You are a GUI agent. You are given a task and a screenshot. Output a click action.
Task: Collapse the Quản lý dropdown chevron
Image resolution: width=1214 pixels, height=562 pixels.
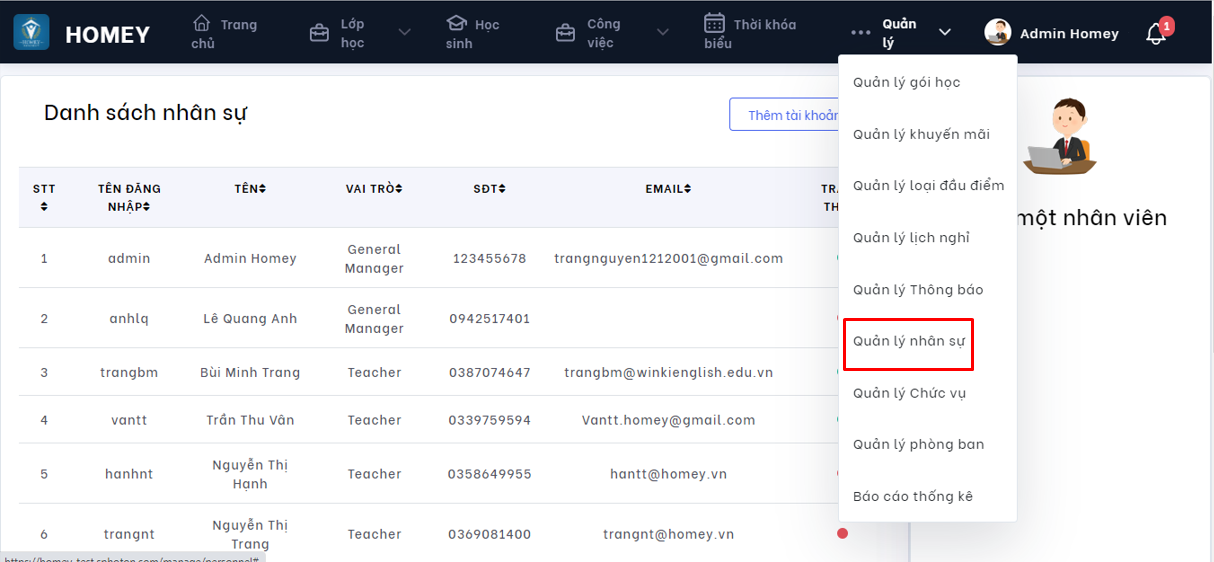pyautogui.click(x=945, y=33)
